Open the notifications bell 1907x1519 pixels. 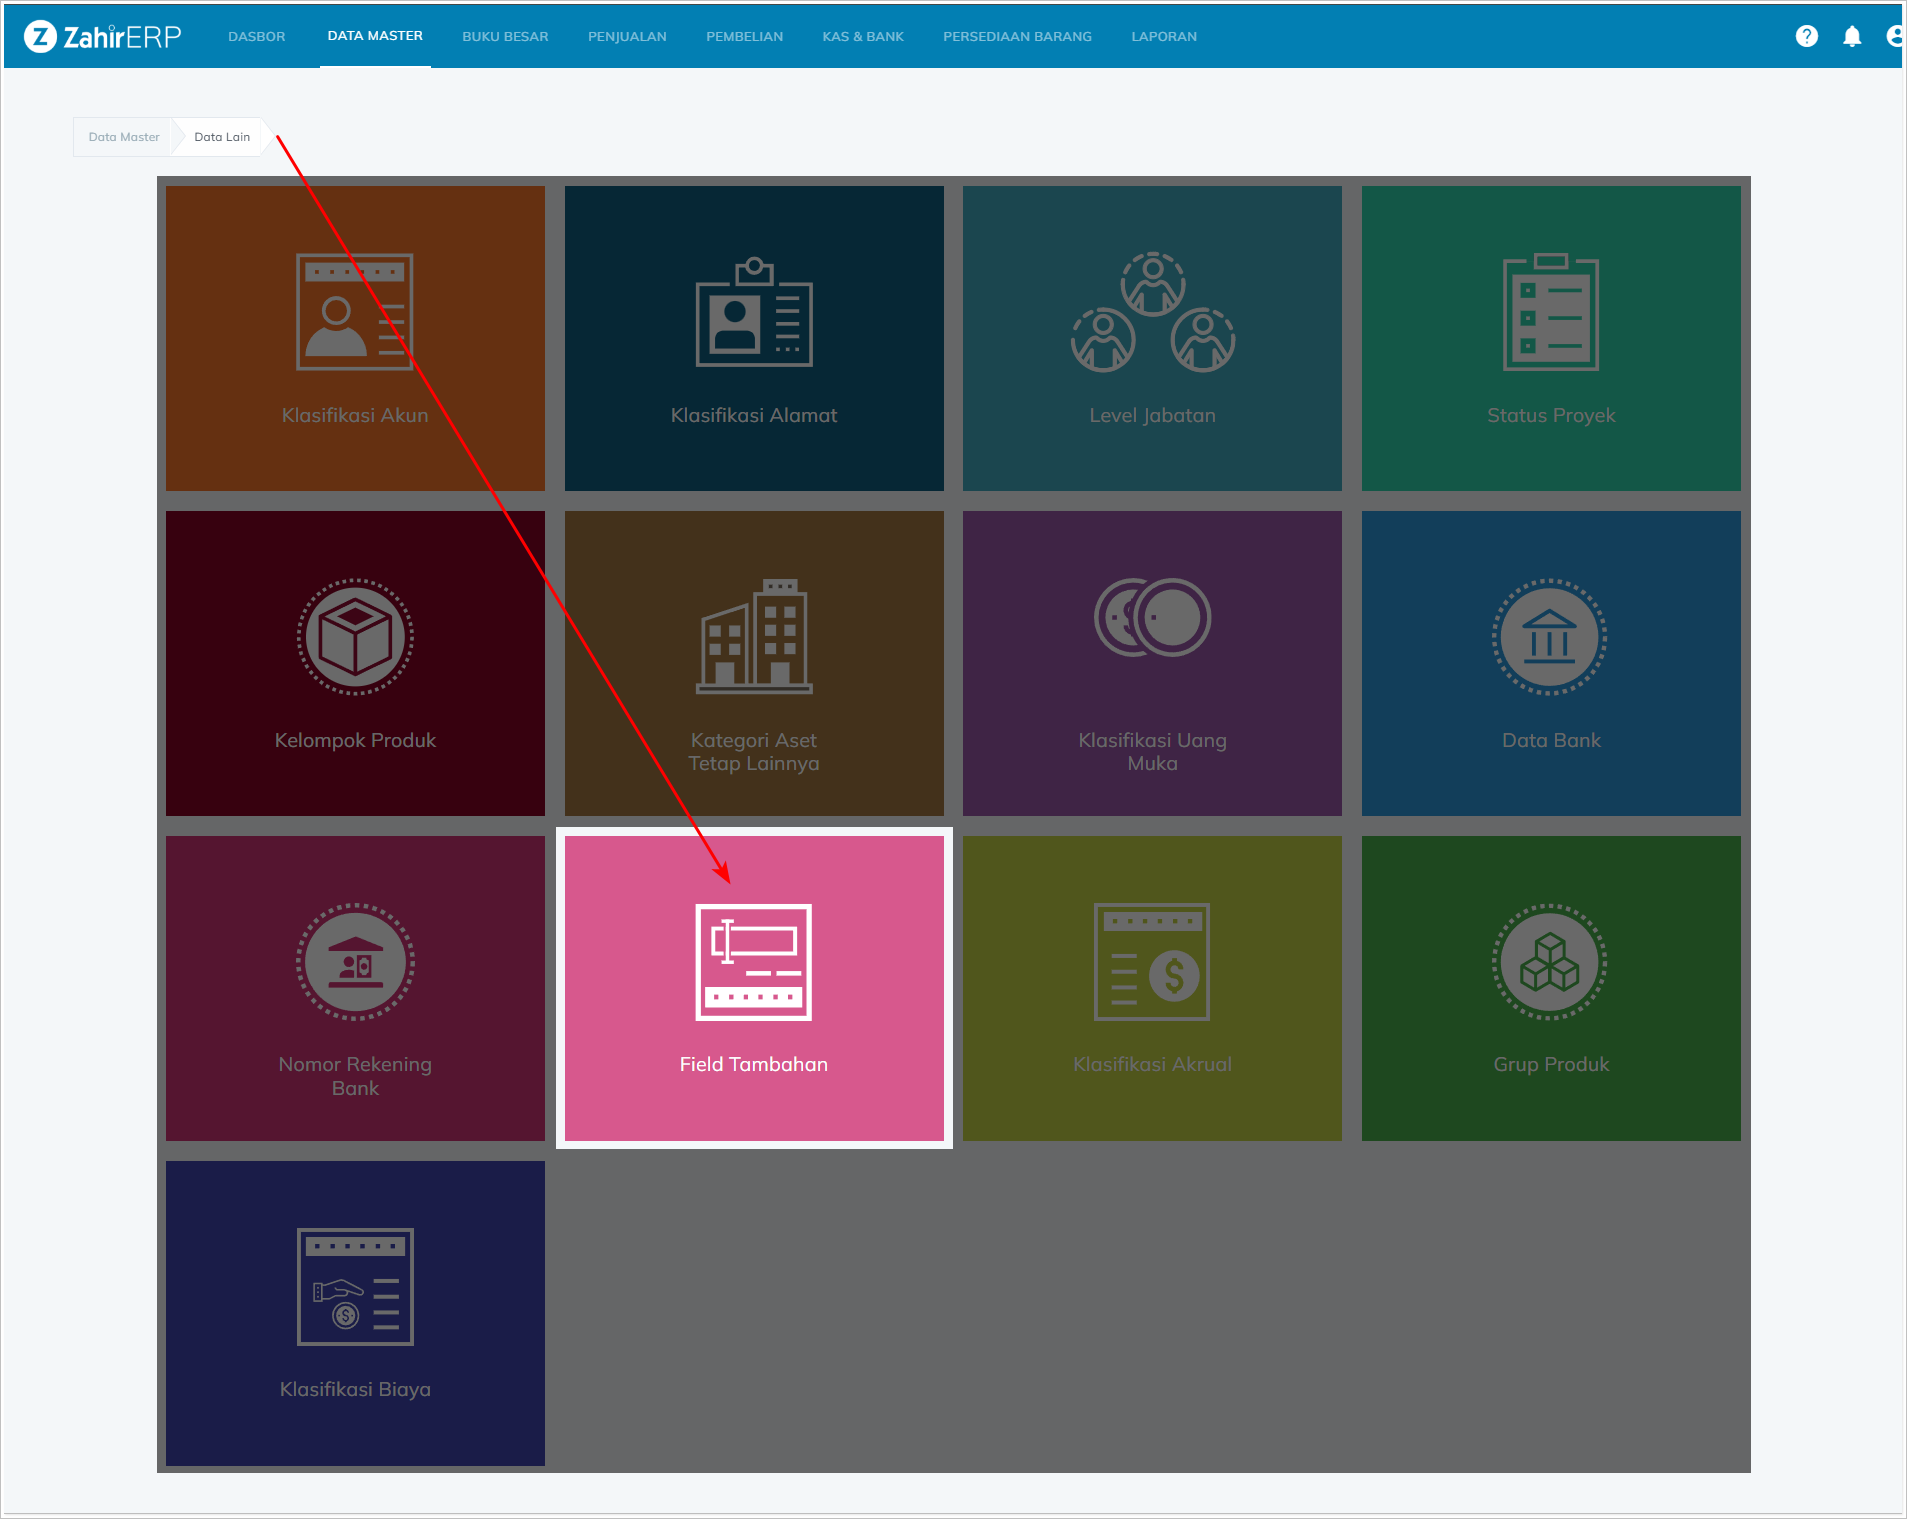(x=1852, y=36)
